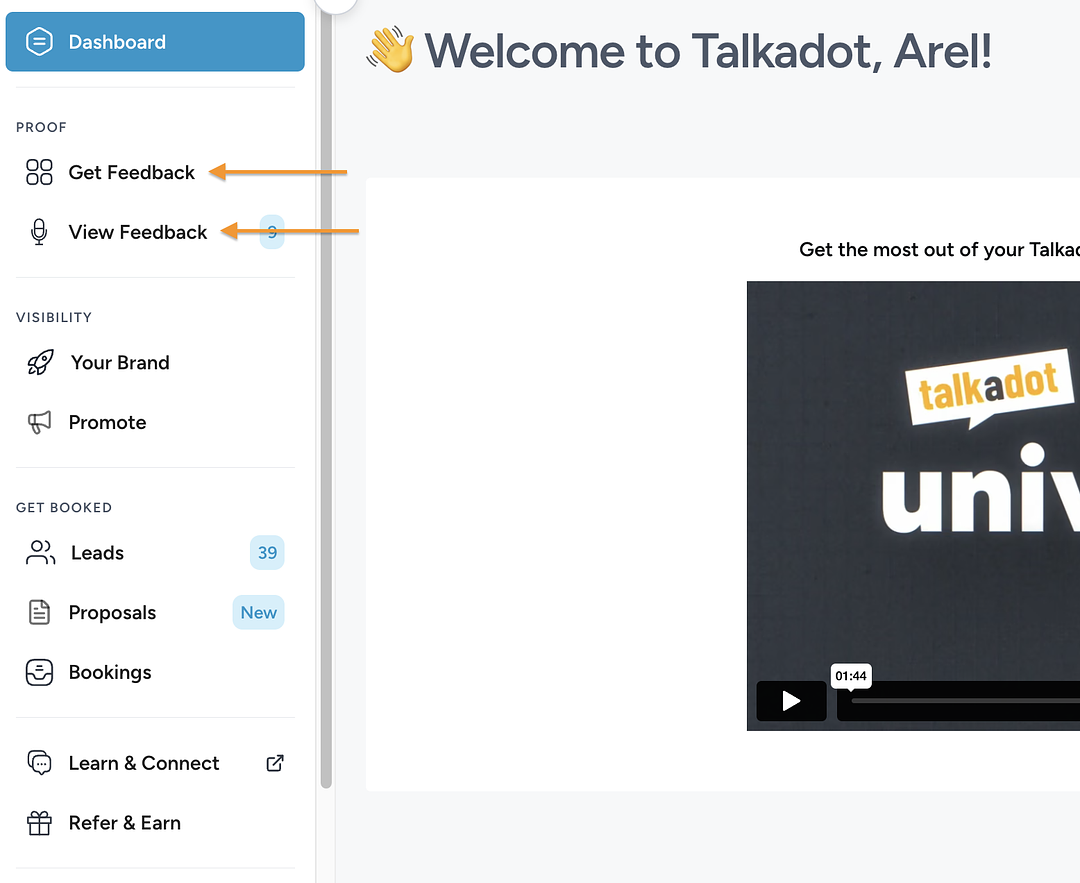Open the Leads list
Screen dimensions: 1080x883
(x=97, y=552)
